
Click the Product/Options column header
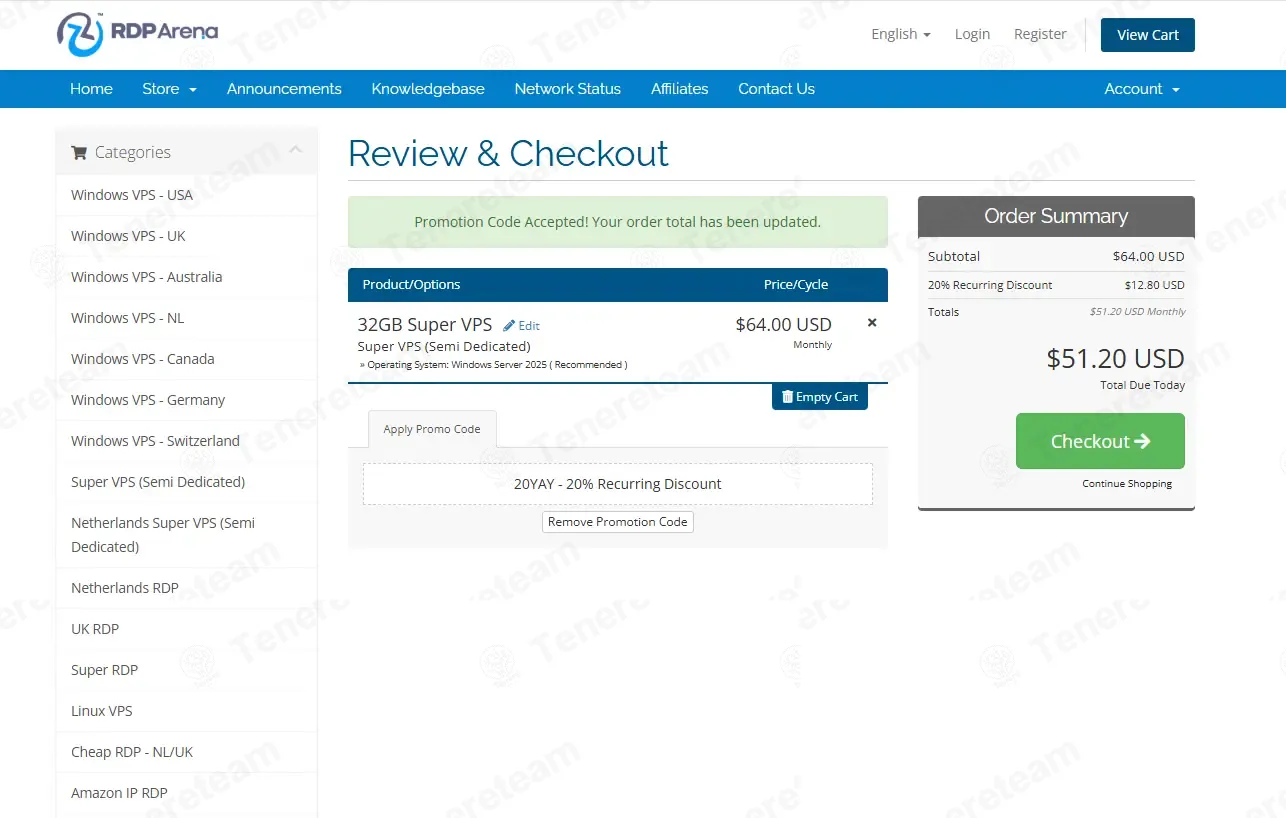tap(411, 285)
